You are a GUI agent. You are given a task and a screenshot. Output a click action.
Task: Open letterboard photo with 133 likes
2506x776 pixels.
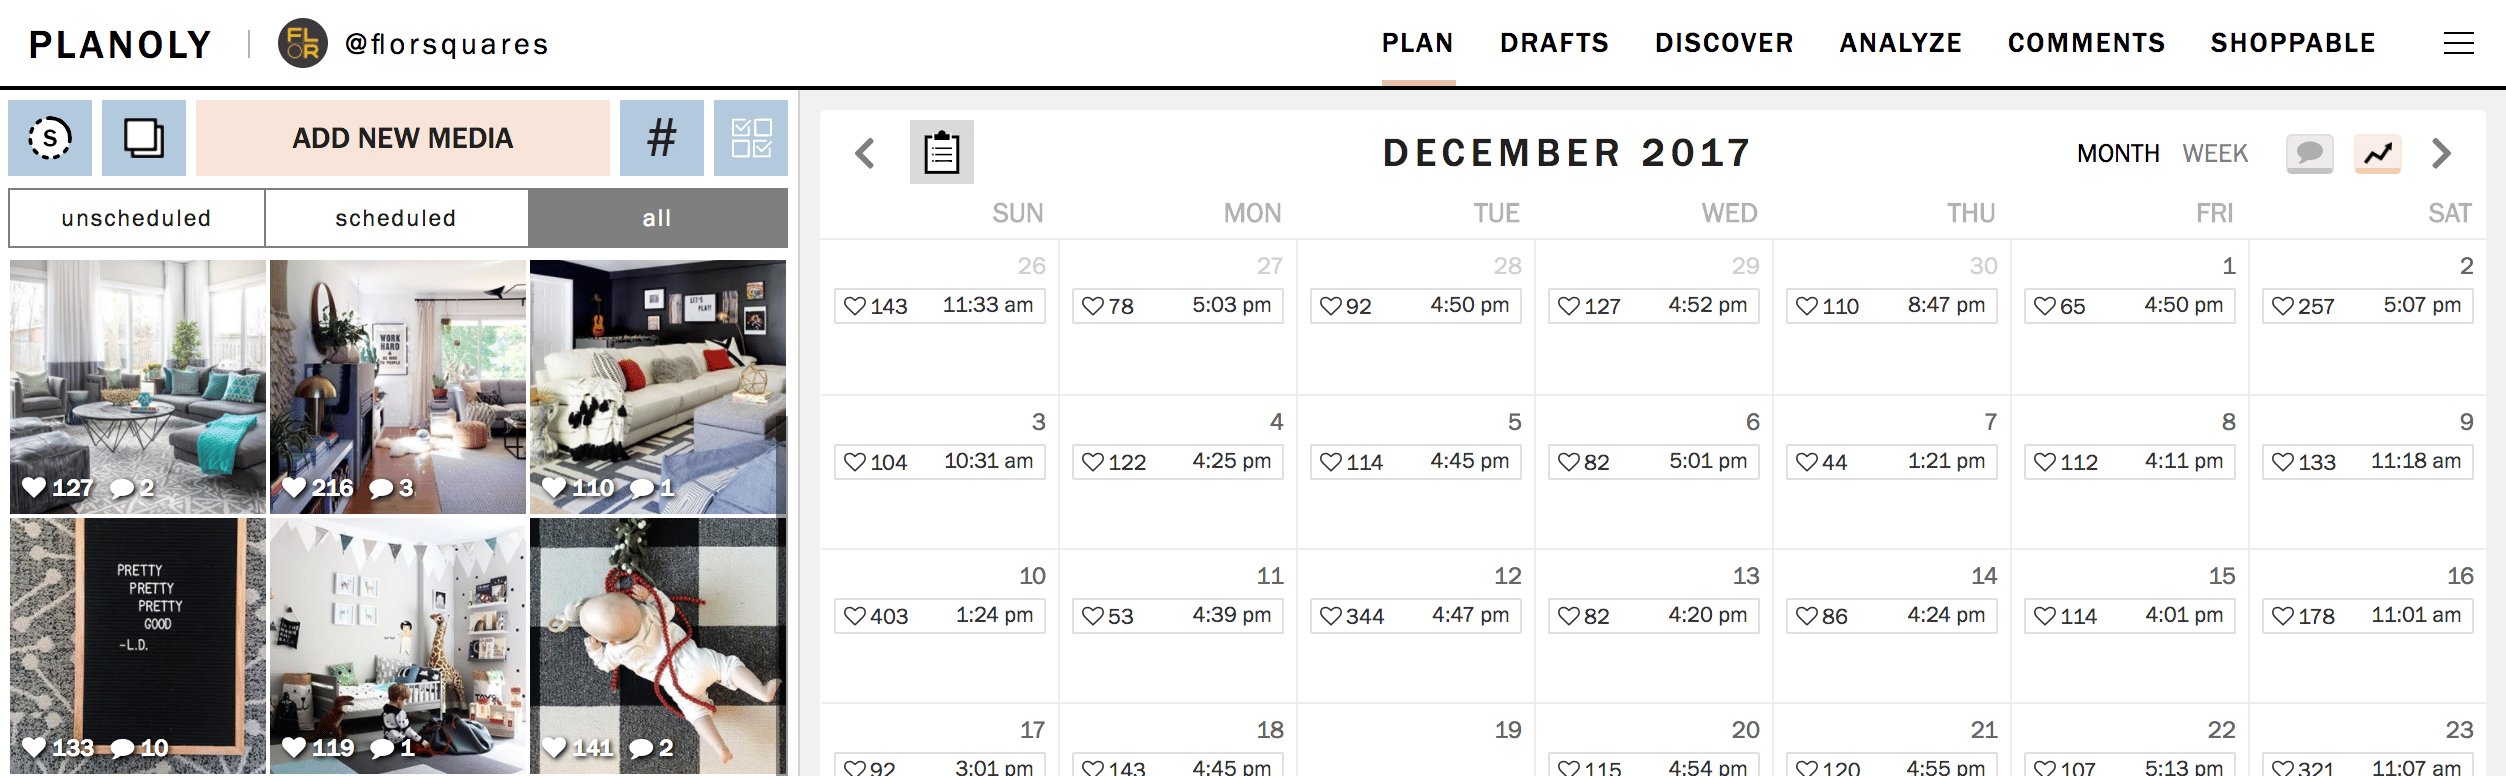pyautogui.click(x=138, y=645)
